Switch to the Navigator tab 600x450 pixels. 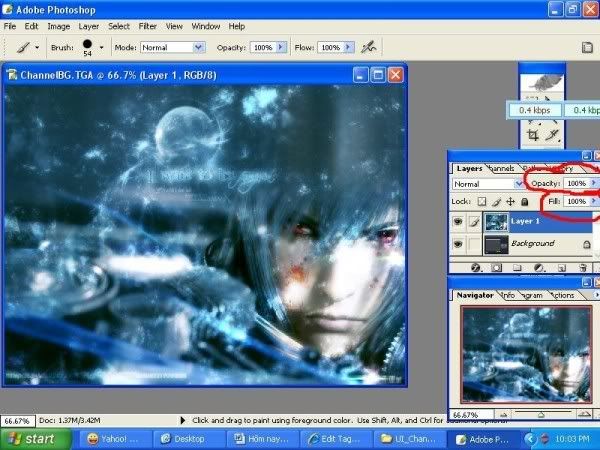point(474,295)
